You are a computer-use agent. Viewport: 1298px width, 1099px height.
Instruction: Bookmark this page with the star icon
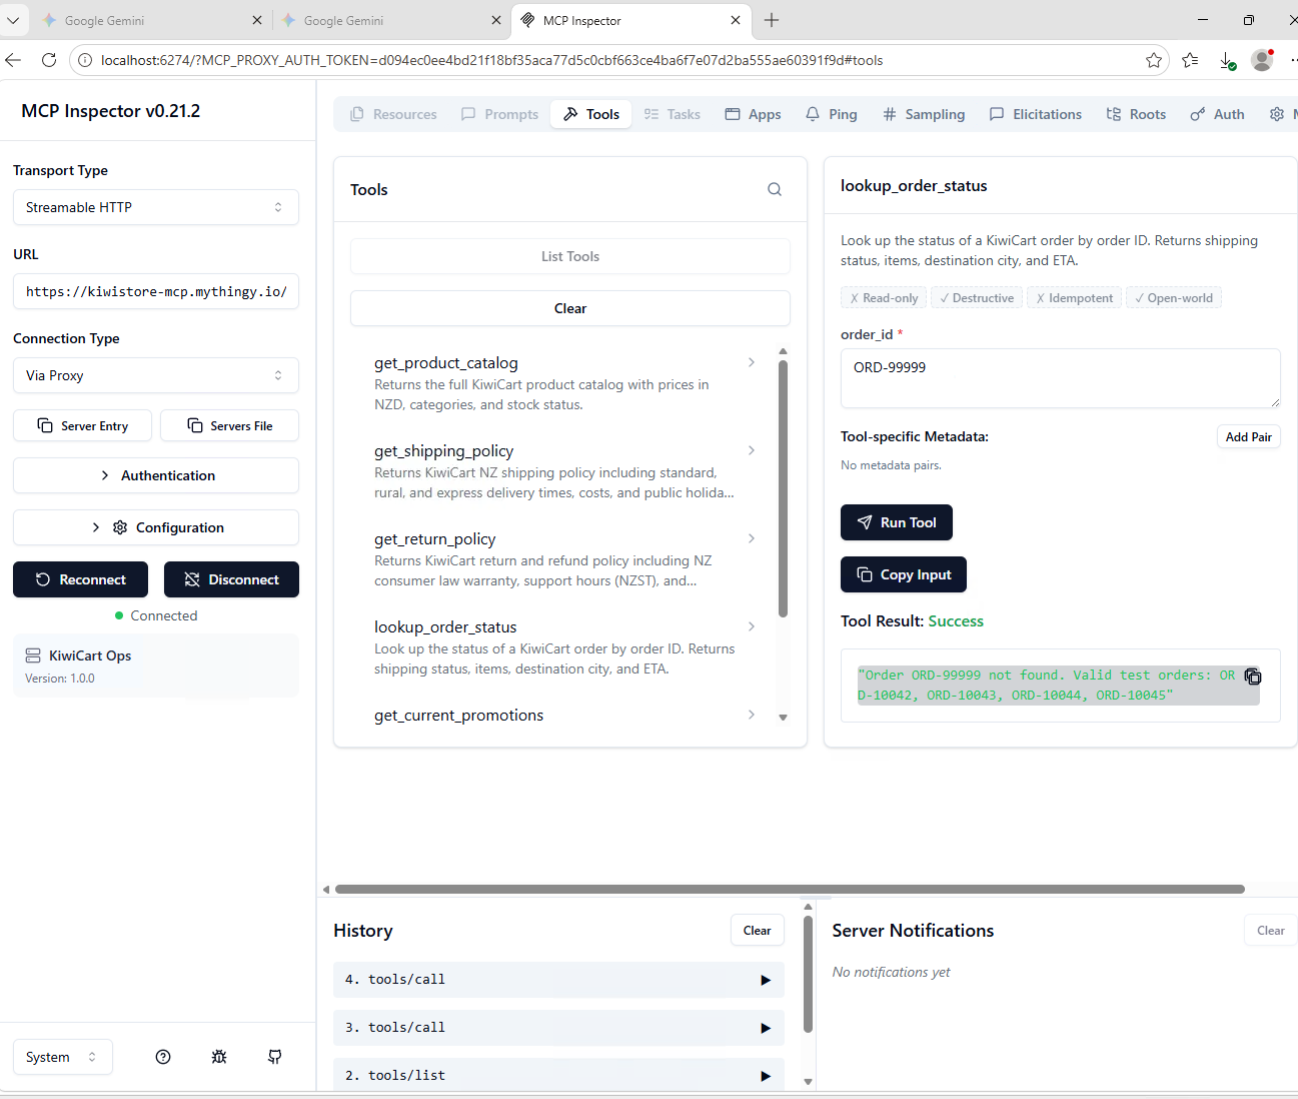click(x=1154, y=60)
